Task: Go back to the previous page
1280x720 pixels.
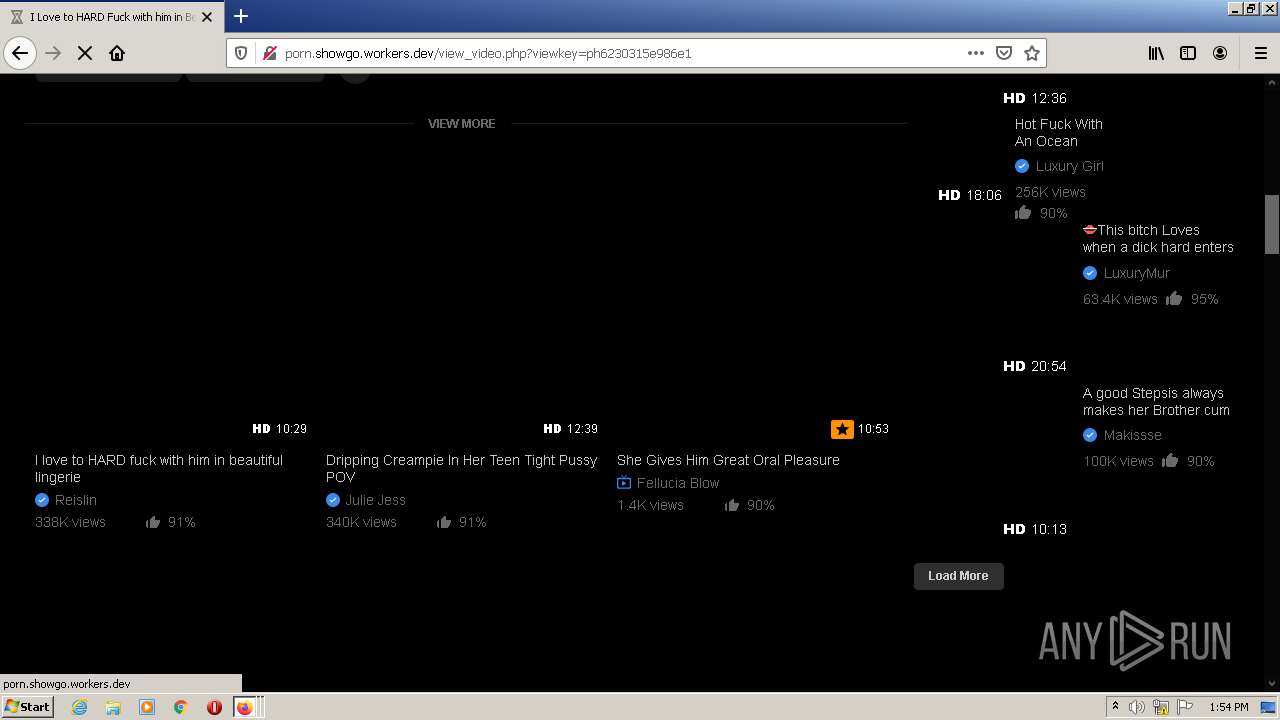Action: (20, 53)
